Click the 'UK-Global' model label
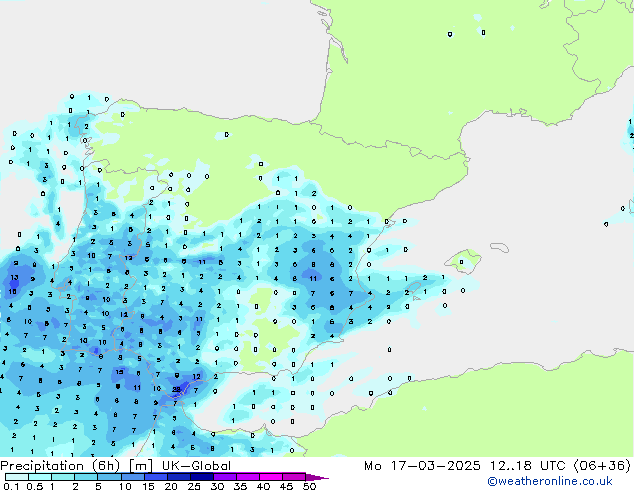Image resolution: width=634 pixels, height=490 pixels. tap(196, 466)
